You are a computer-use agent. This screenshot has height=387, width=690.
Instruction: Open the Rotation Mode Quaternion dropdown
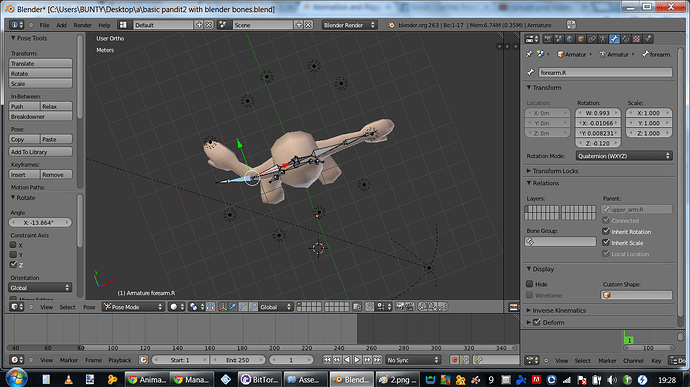[x=624, y=156]
